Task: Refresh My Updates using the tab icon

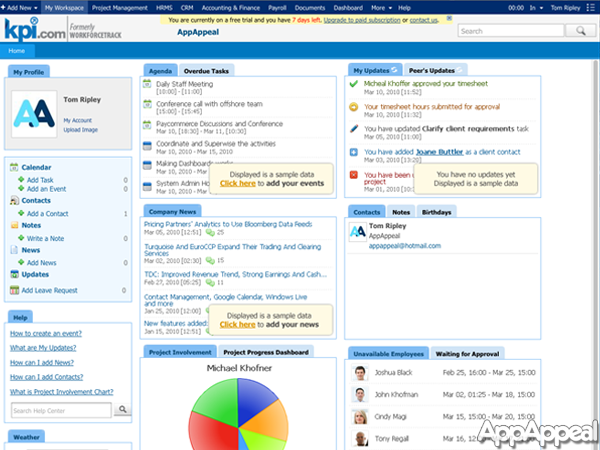Action: [396, 70]
